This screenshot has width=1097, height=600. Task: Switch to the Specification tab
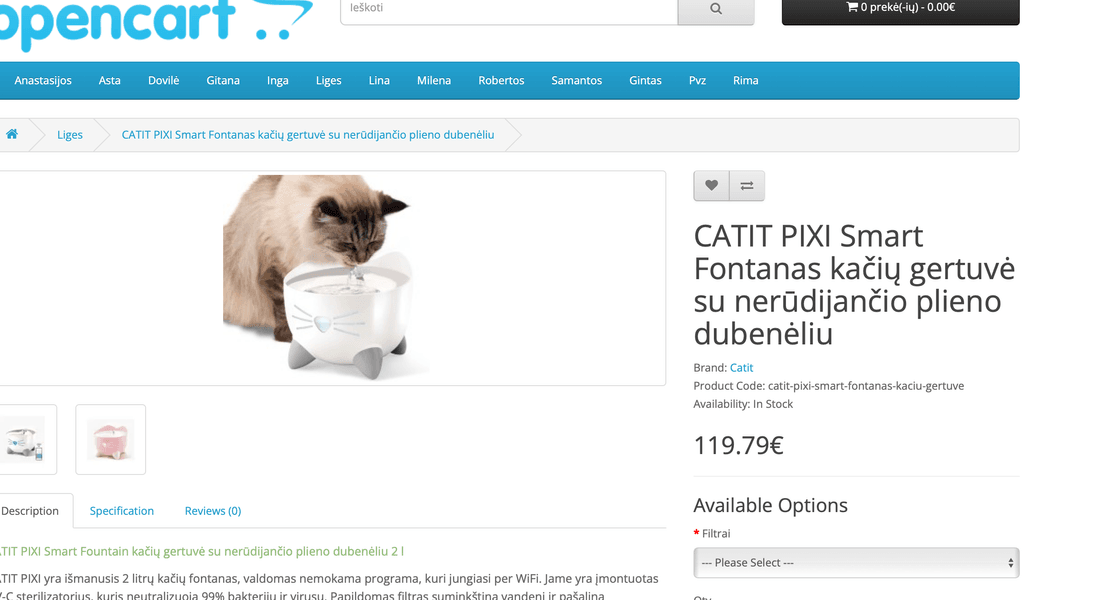(122, 510)
